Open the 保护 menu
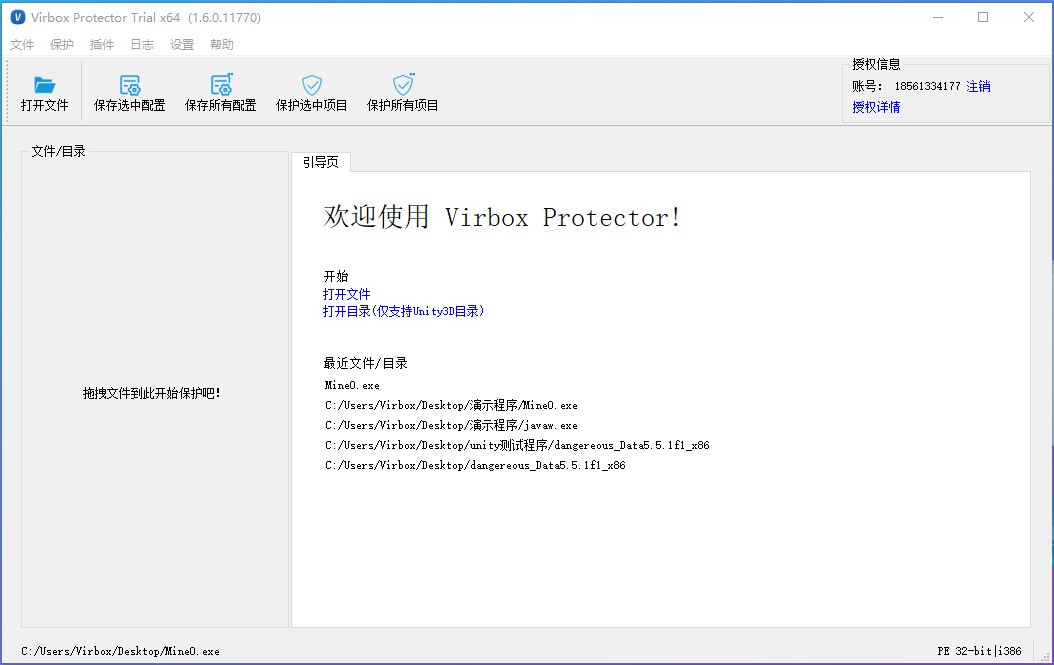 coord(62,44)
